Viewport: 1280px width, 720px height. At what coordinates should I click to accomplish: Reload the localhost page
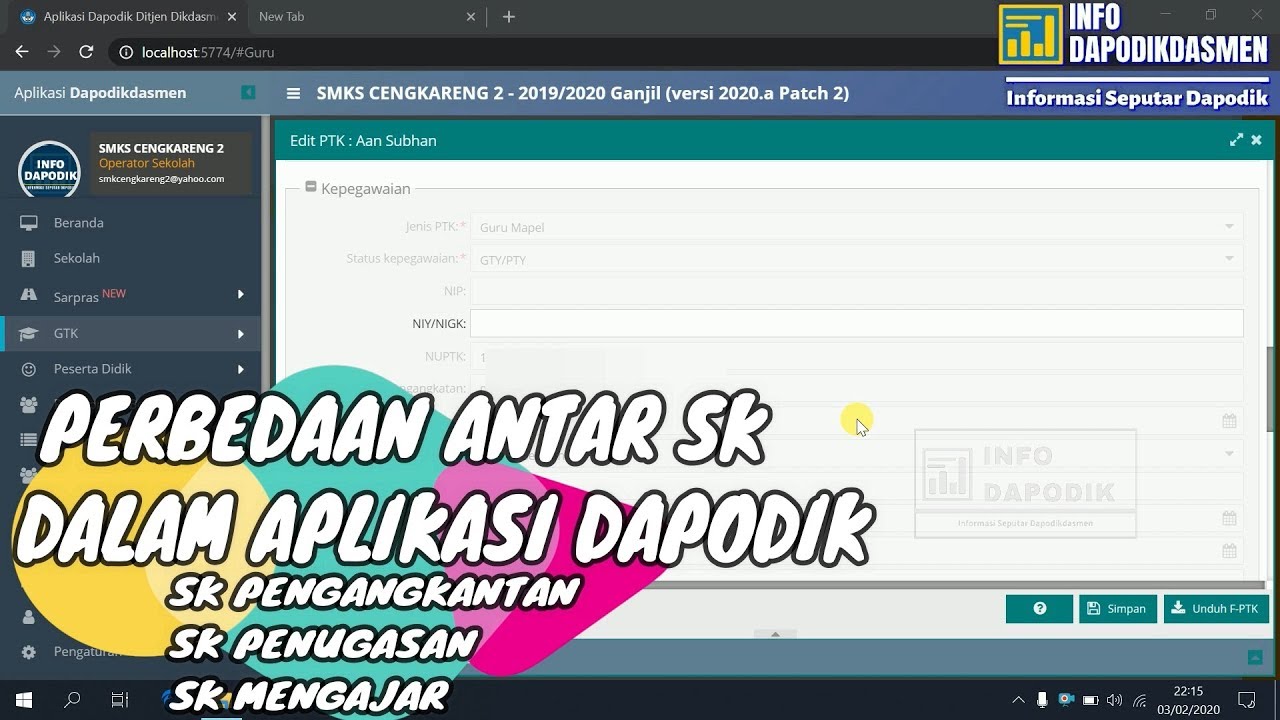(86, 52)
